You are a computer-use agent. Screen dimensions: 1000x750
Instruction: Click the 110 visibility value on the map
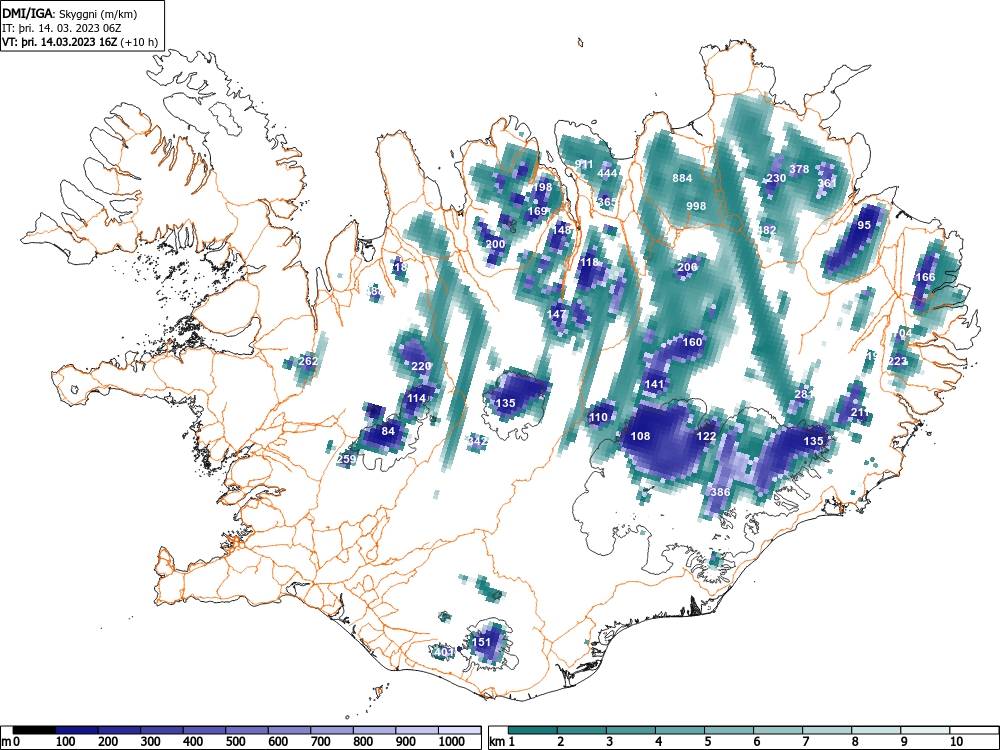pos(598,418)
